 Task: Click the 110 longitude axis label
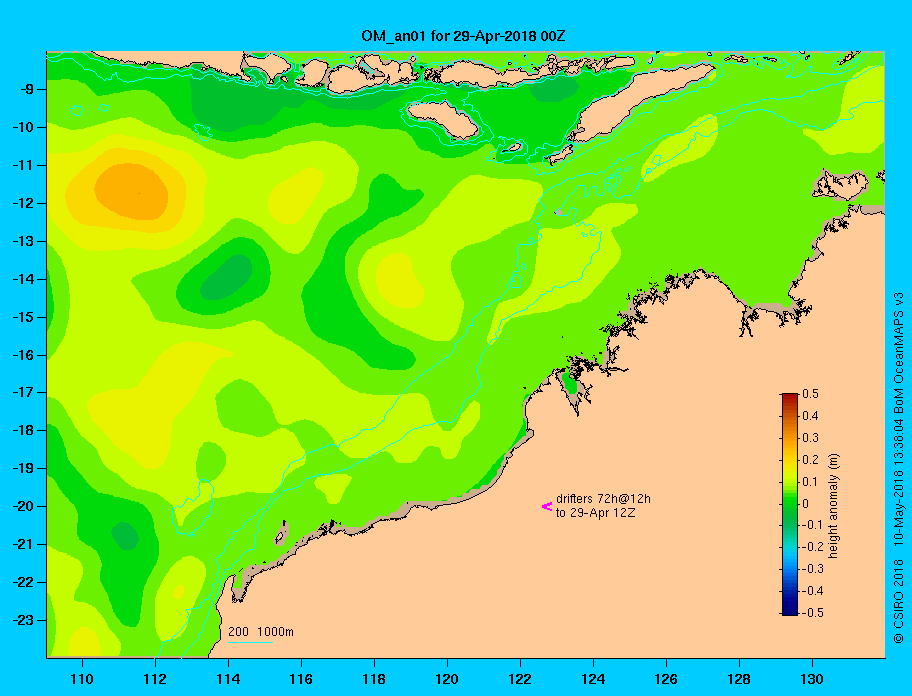82,679
